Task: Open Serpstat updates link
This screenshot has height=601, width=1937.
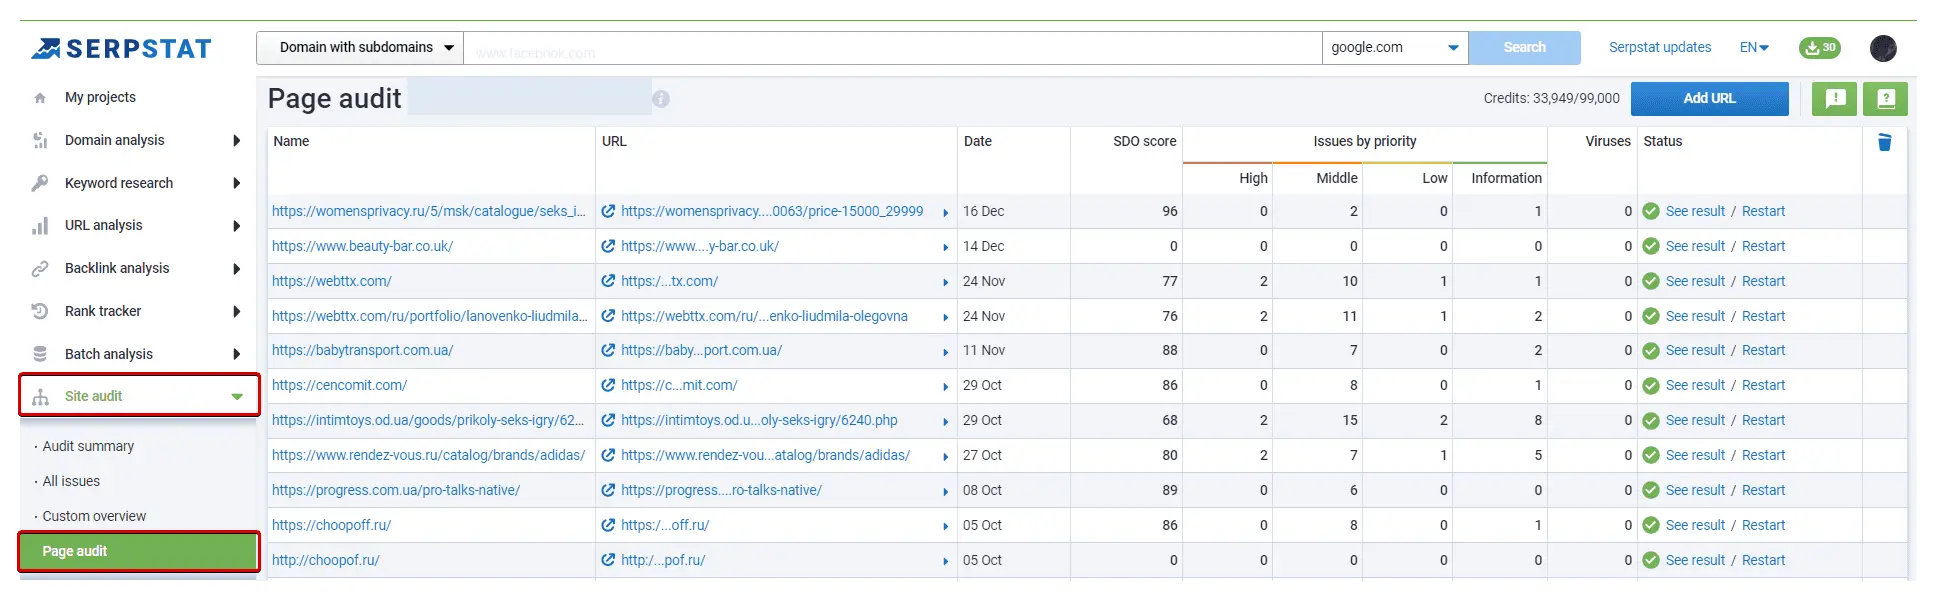Action: 1660,47
